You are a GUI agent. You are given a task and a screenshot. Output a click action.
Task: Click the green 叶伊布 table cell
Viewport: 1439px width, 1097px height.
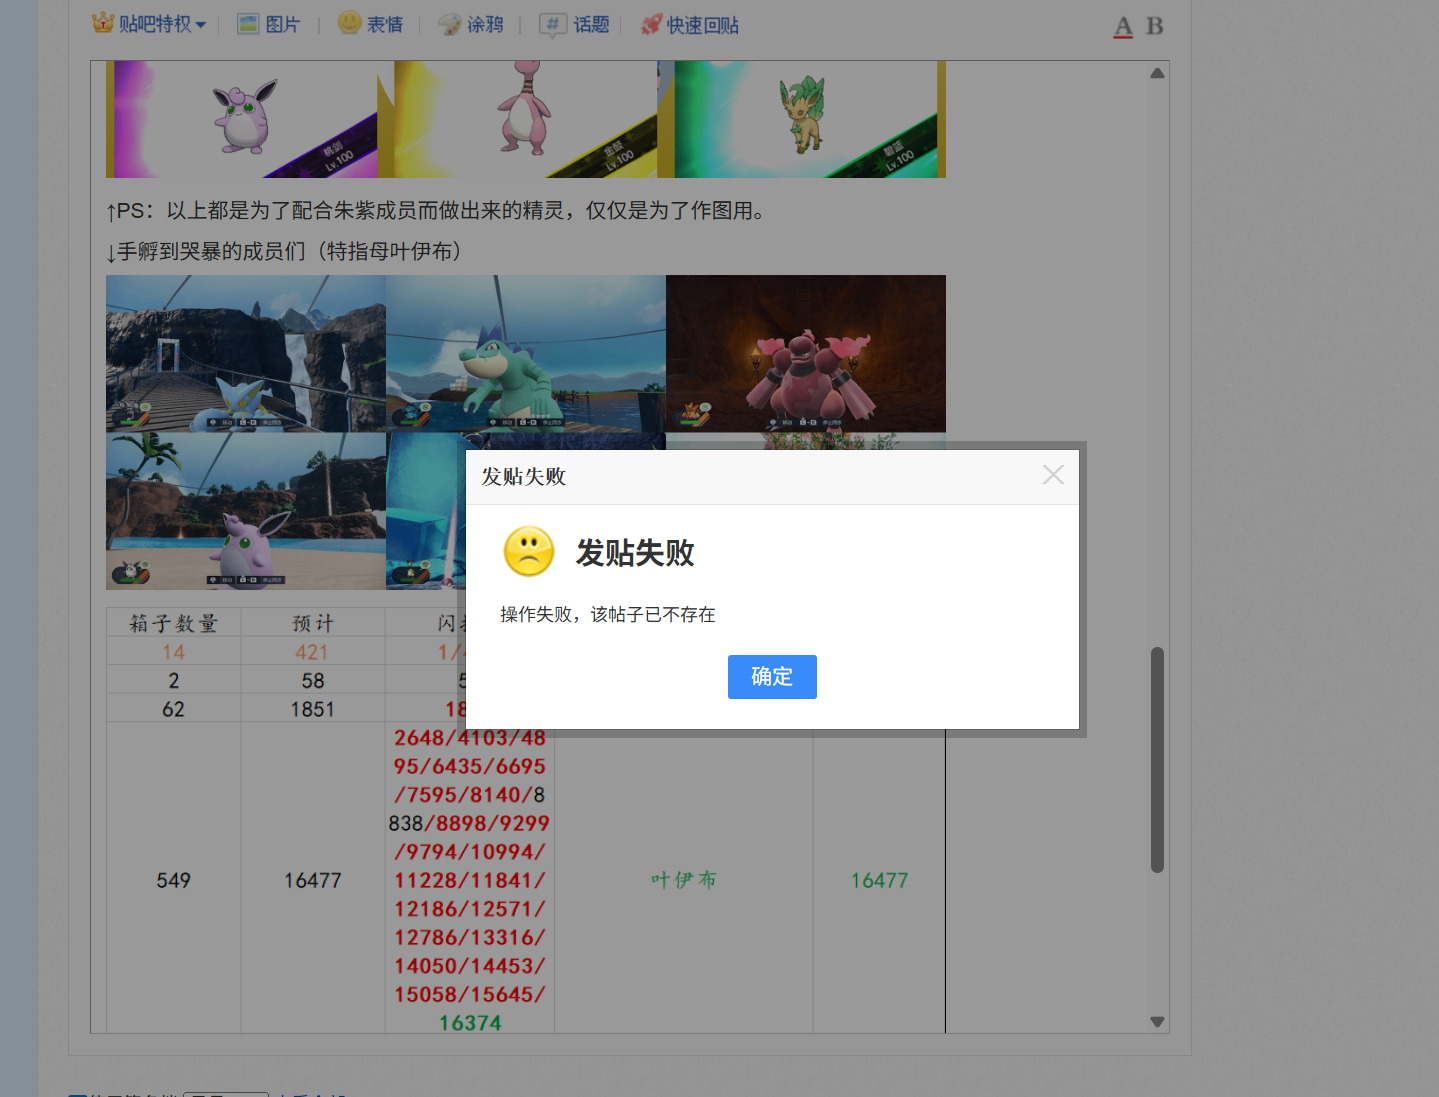683,880
